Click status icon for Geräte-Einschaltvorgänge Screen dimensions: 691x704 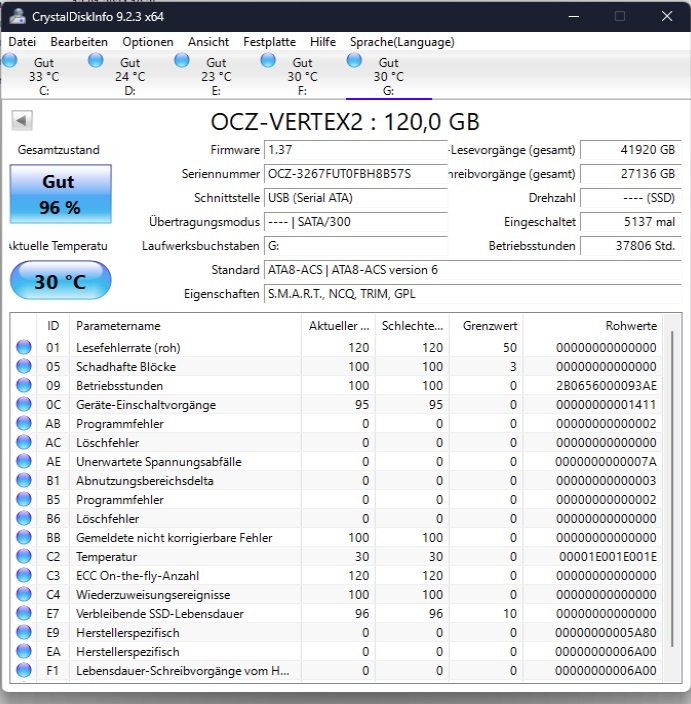pyautogui.click(x=24, y=404)
